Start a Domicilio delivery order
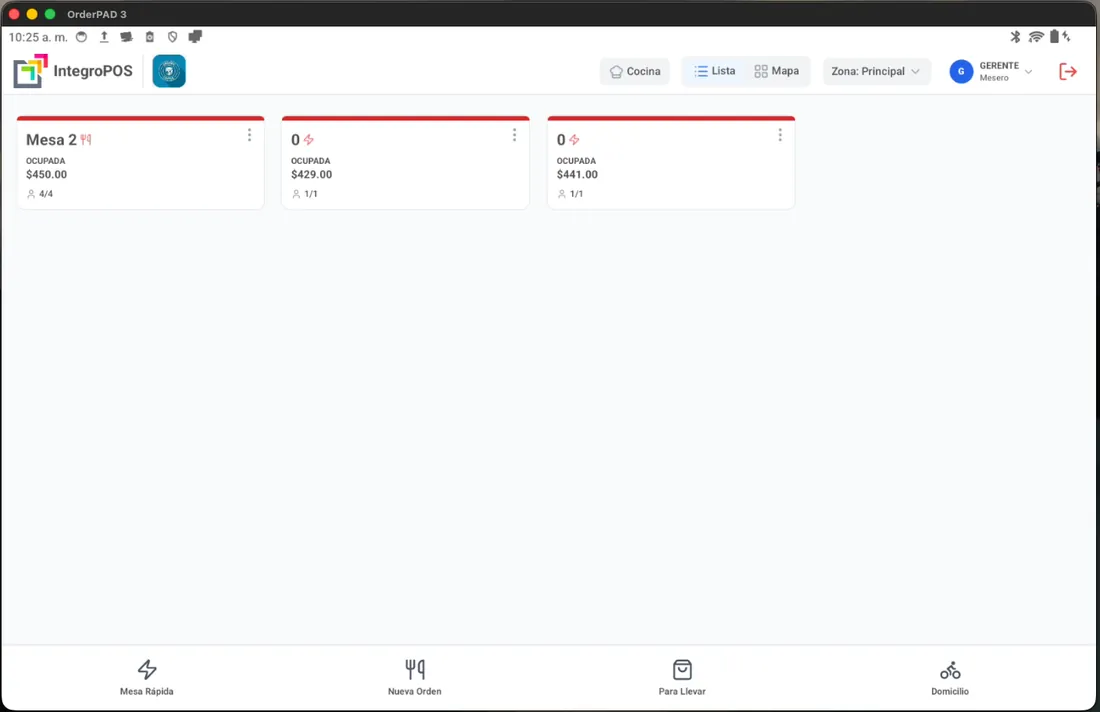The width and height of the screenshot is (1100, 712). click(950, 678)
